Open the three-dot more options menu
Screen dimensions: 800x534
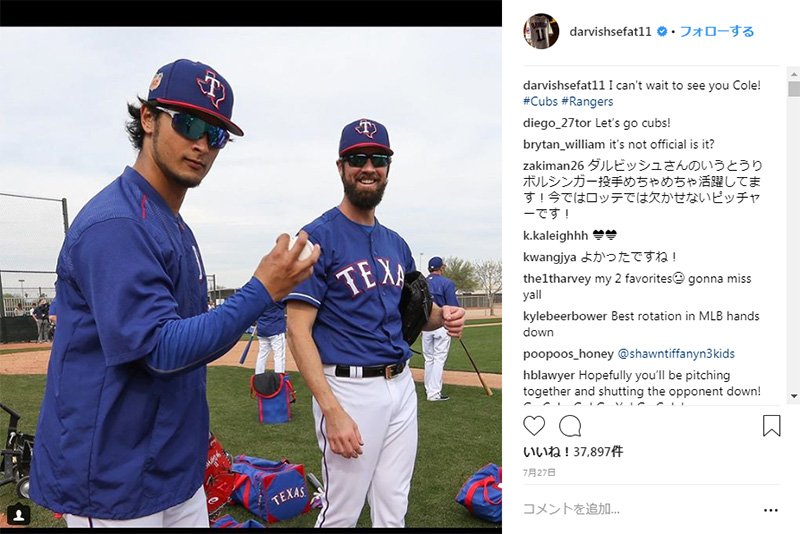[770, 510]
